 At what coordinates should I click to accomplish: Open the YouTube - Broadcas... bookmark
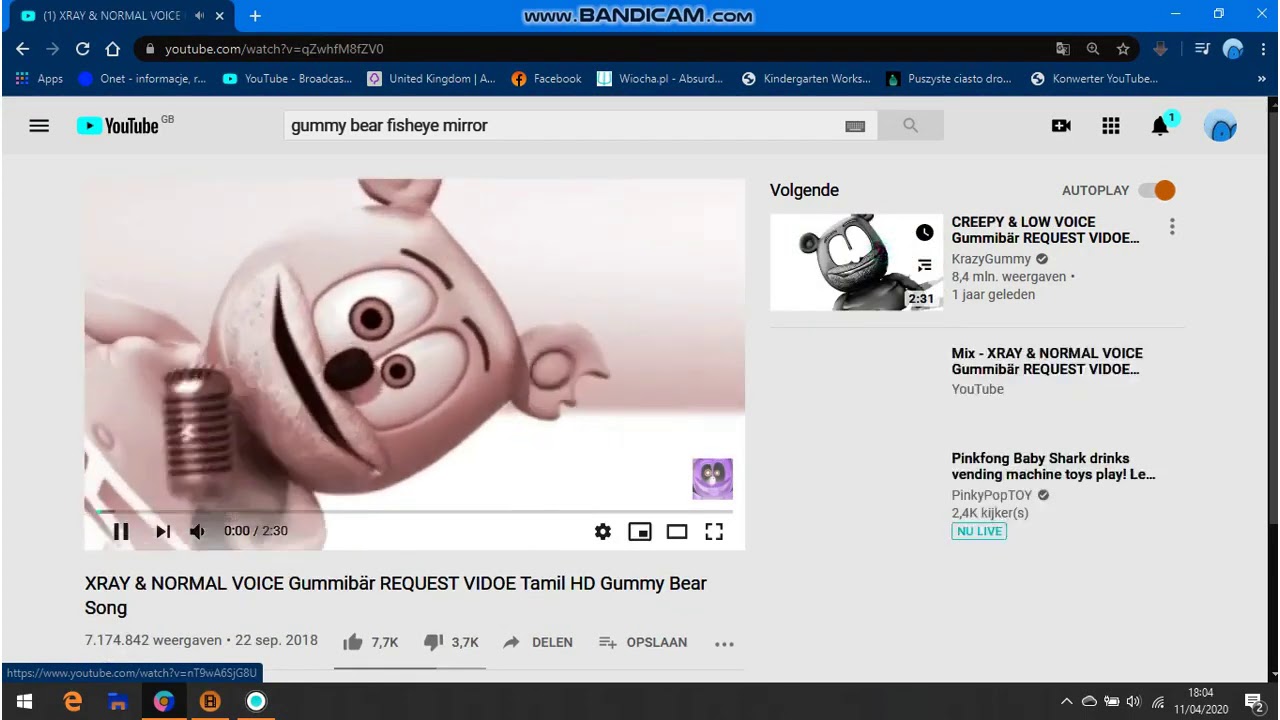[x=287, y=79]
